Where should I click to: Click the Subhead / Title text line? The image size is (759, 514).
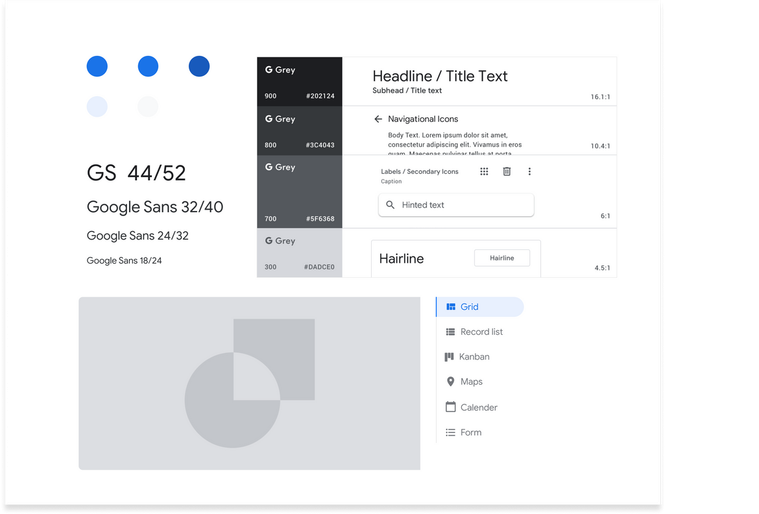407,91
